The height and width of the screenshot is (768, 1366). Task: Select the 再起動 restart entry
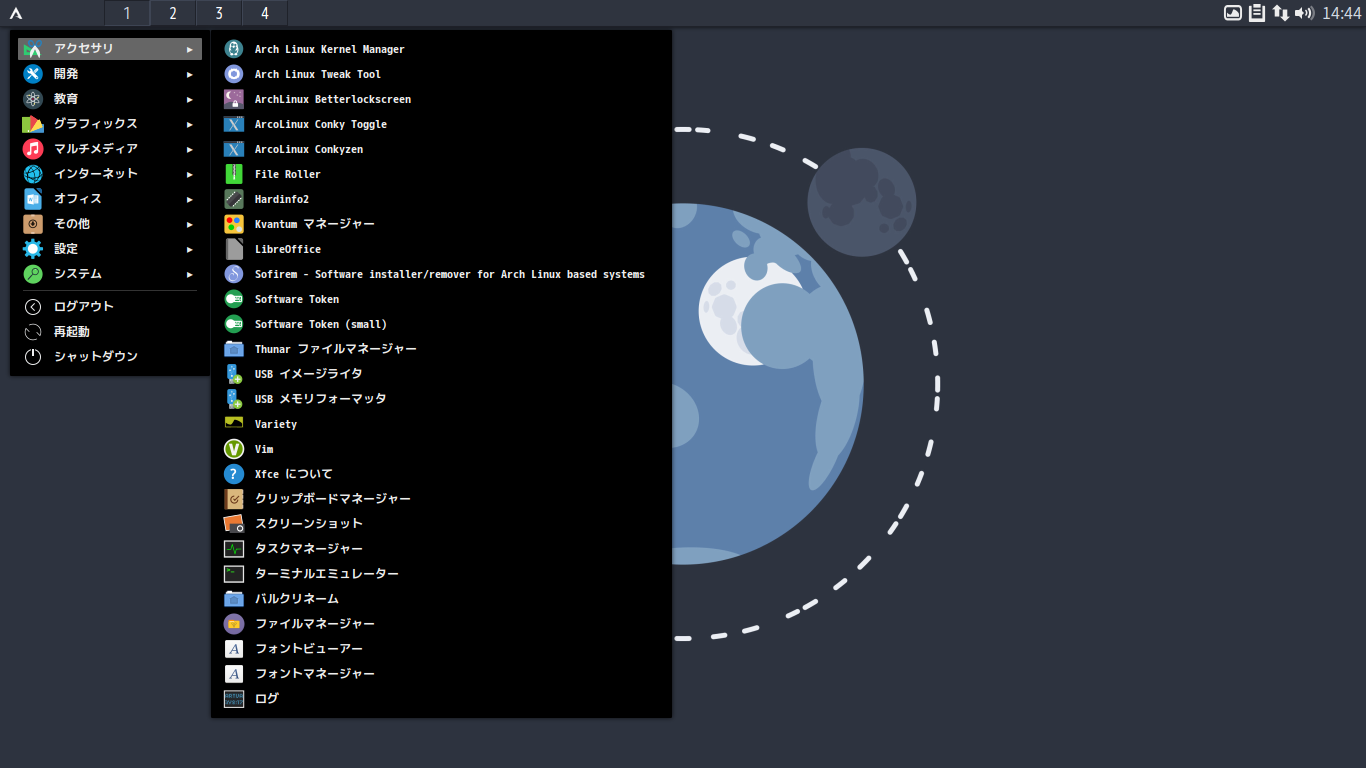coord(110,332)
